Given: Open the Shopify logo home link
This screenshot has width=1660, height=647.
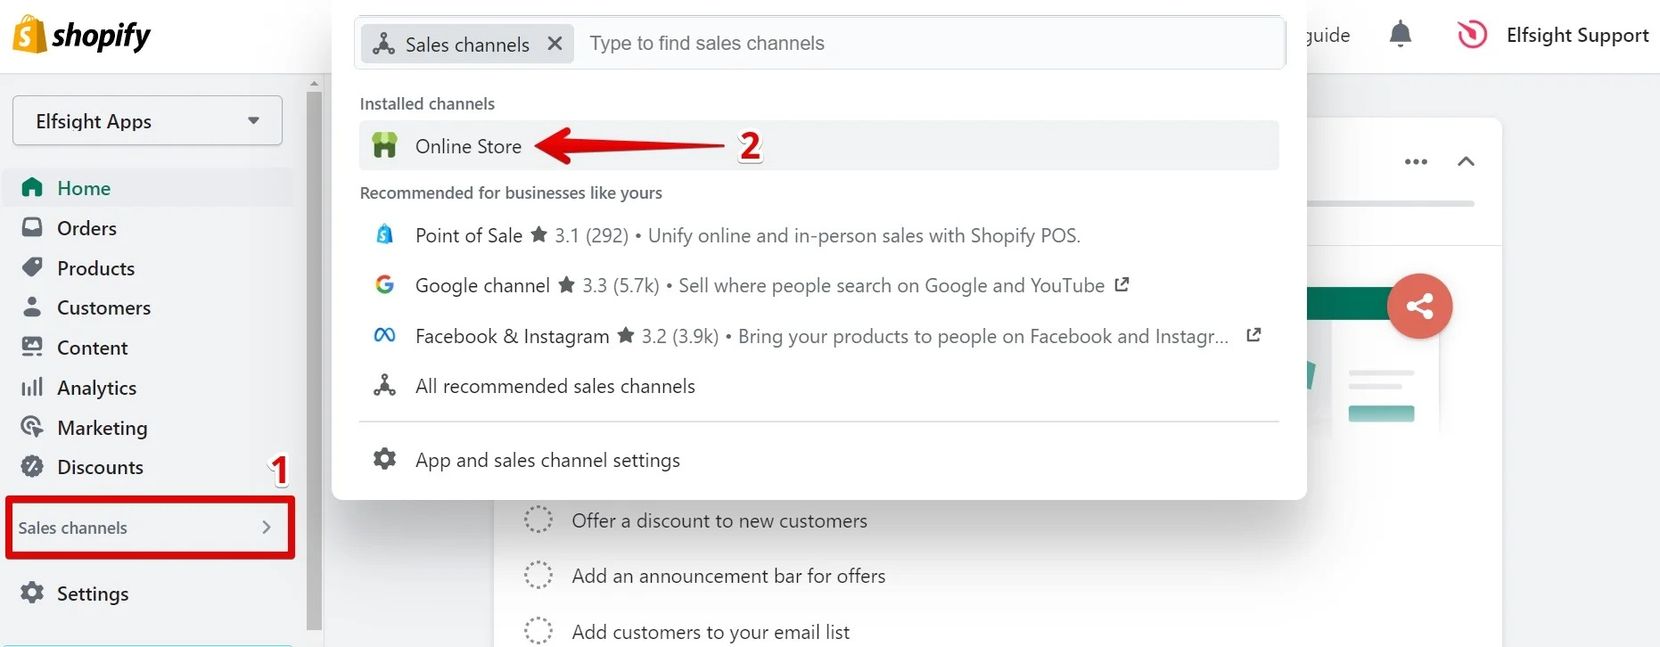Looking at the screenshot, I should tap(82, 35).
